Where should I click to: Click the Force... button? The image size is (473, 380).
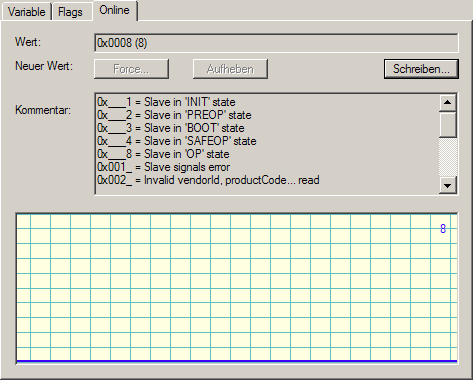click(131, 69)
